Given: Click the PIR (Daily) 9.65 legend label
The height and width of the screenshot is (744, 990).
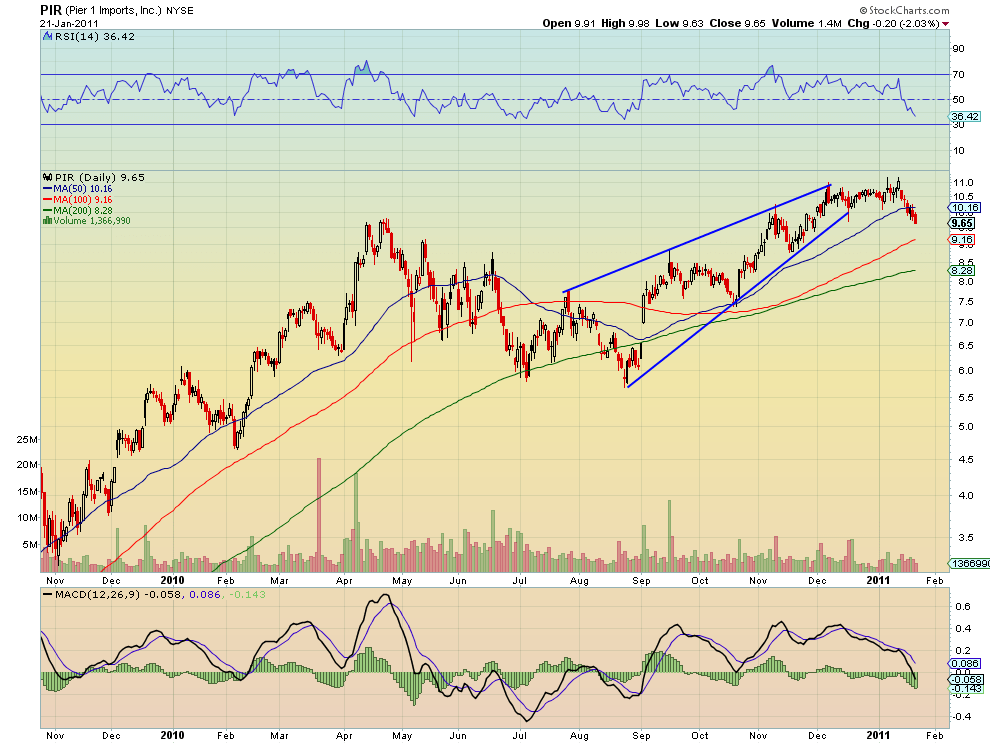Looking at the screenshot, I should (x=100, y=177).
